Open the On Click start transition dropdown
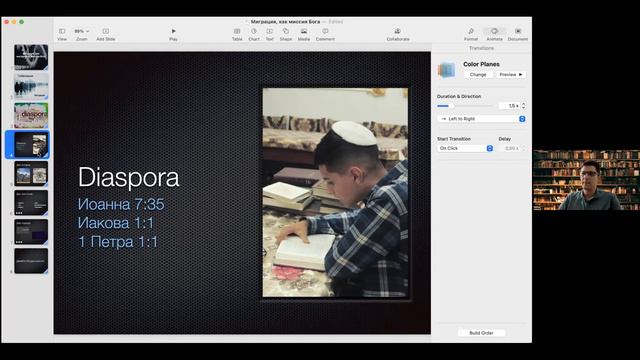Image resolution: width=640 pixels, height=360 pixels. tap(465, 148)
